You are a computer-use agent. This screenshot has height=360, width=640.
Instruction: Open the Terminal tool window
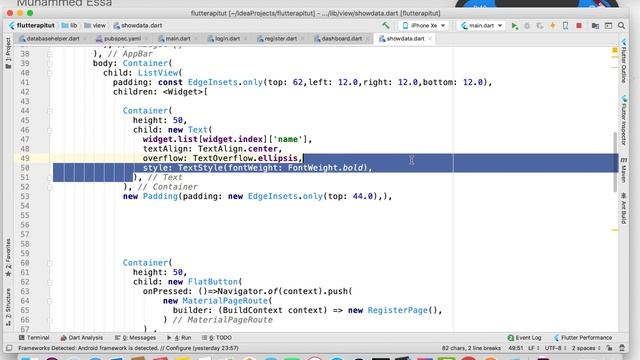pyautogui.click(x=34, y=338)
